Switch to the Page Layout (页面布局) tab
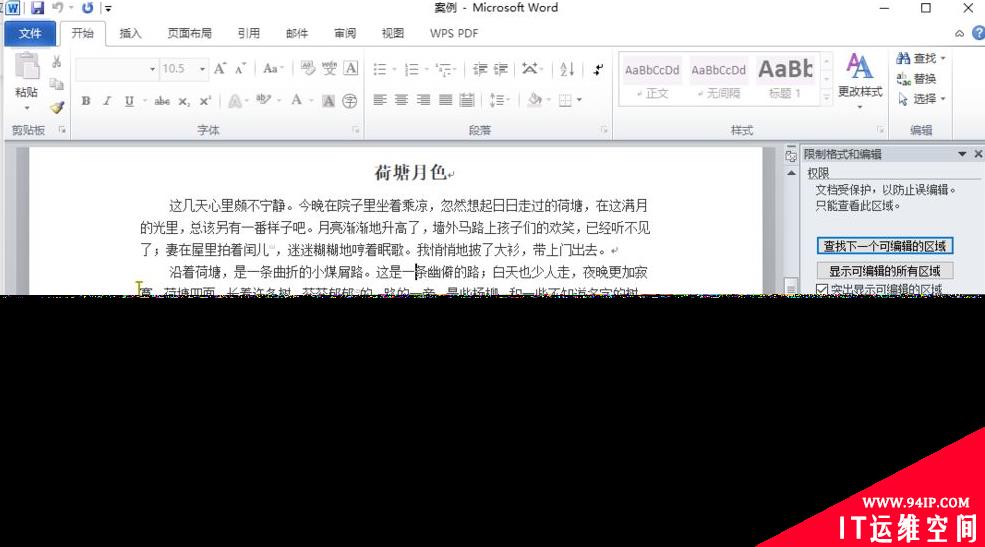985x547 pixels. pos(189,33)
